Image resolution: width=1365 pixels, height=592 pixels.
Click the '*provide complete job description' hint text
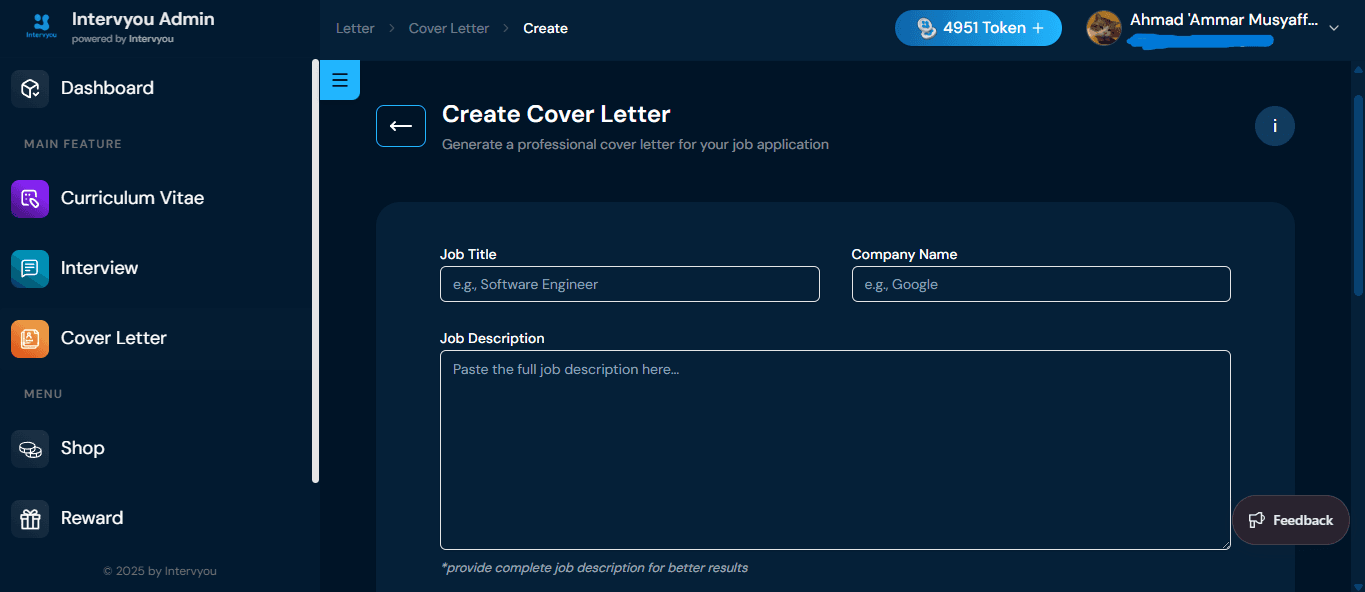coord(594,568)
